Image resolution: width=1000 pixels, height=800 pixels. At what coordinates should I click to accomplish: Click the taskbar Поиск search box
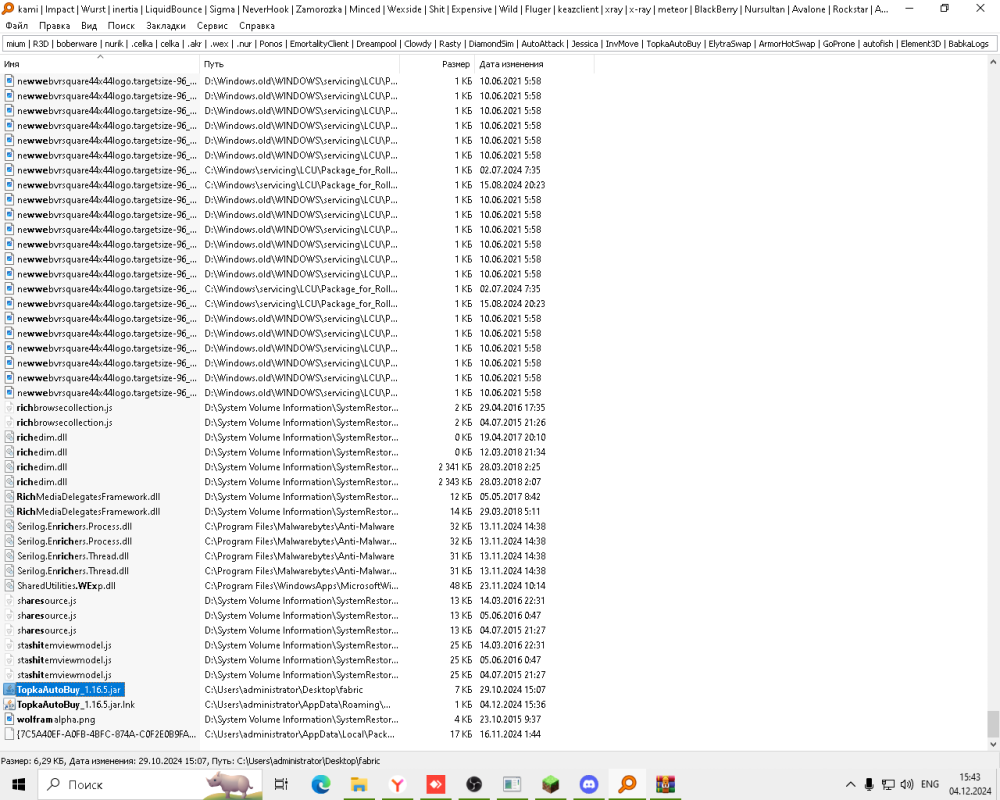tap(150, 784)
